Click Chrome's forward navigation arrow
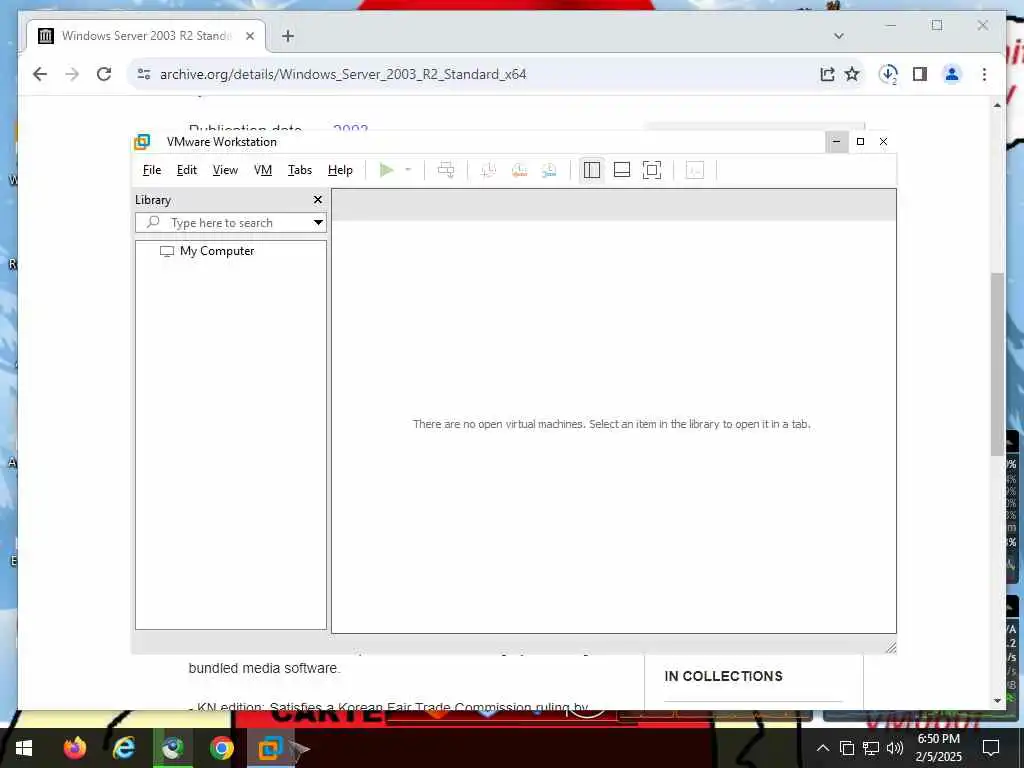The width and height of the screenshot is (1024, 768). [72, 74]
